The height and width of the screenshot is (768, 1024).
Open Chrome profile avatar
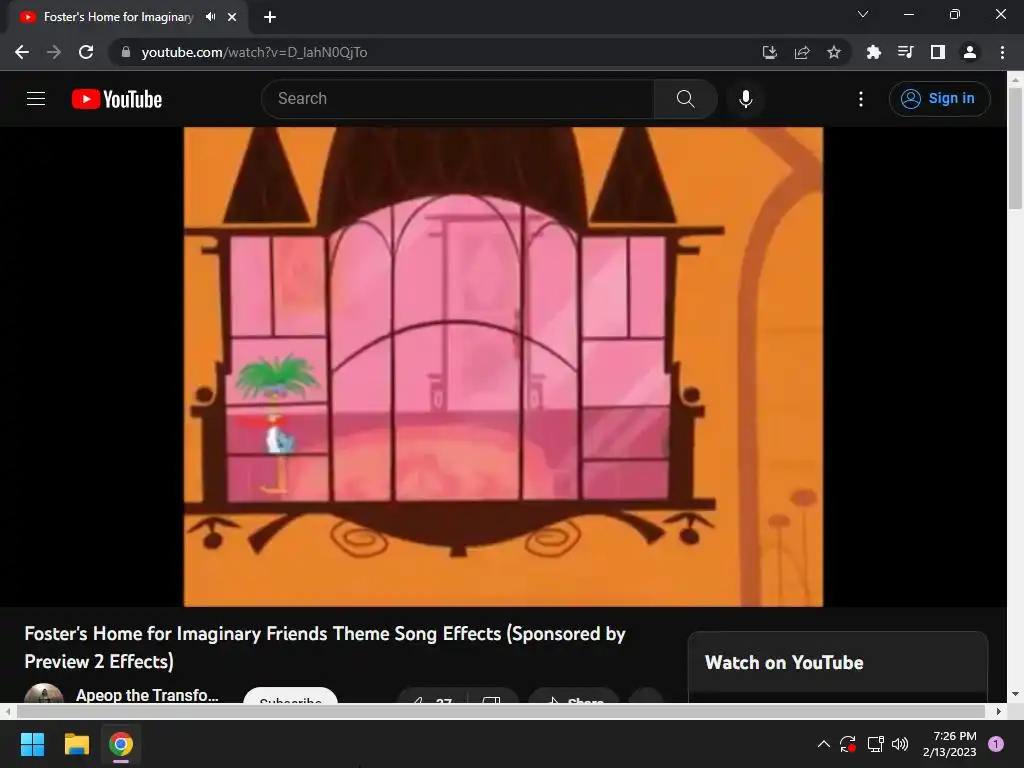tap(970, 52)
